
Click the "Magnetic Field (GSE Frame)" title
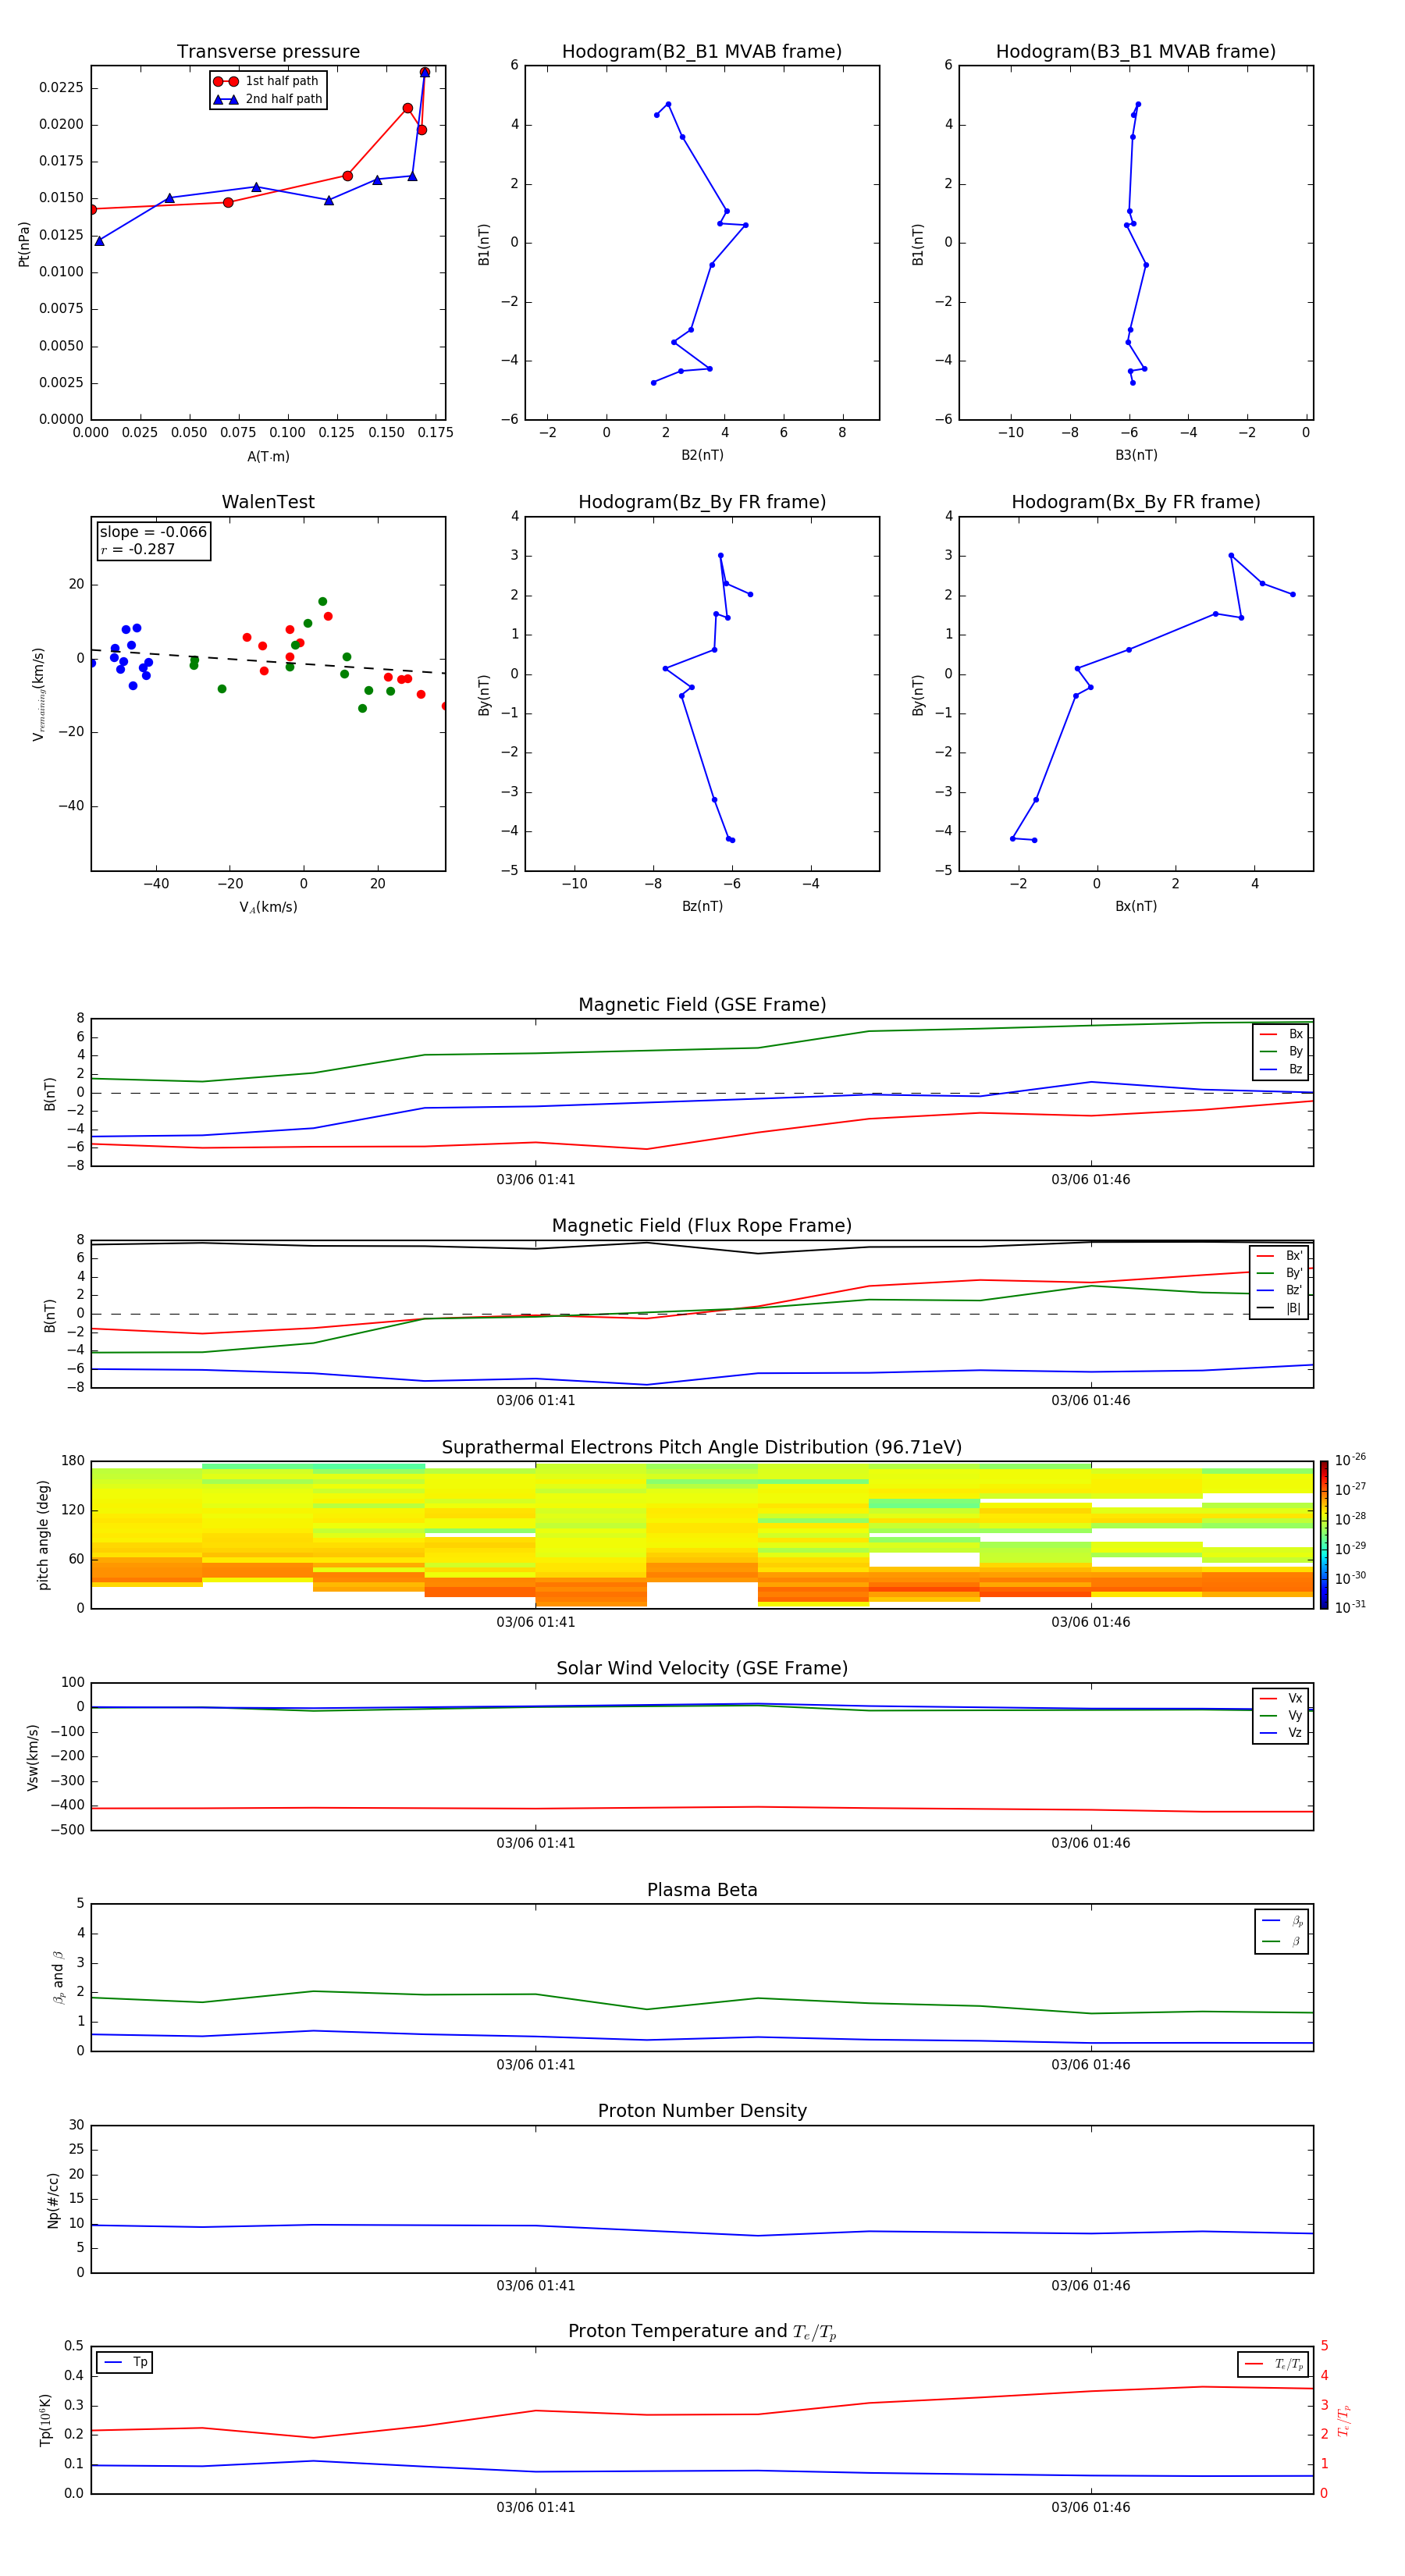coord(702,1005)
